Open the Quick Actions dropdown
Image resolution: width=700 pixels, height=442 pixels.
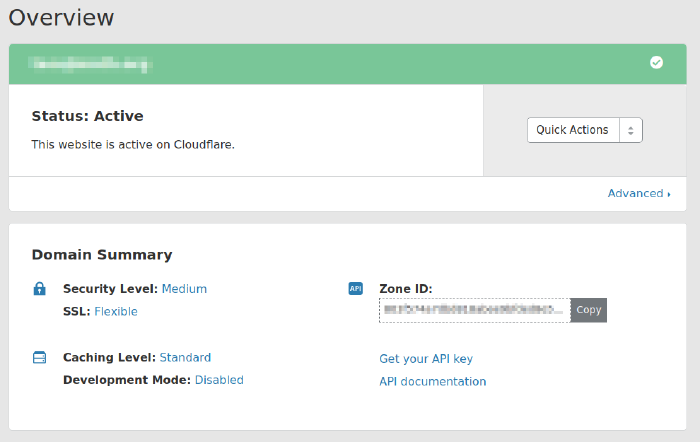pyautogui.click(x=573, y=130)
